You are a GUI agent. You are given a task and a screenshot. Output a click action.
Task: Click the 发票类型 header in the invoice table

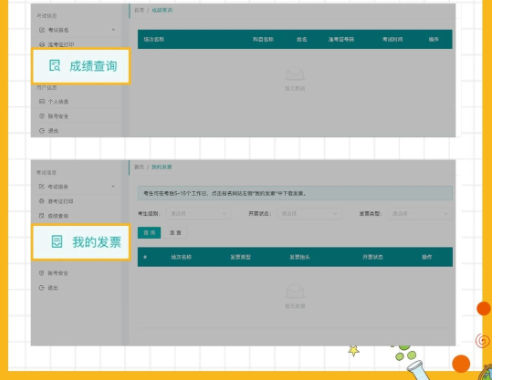click(240, 257)
